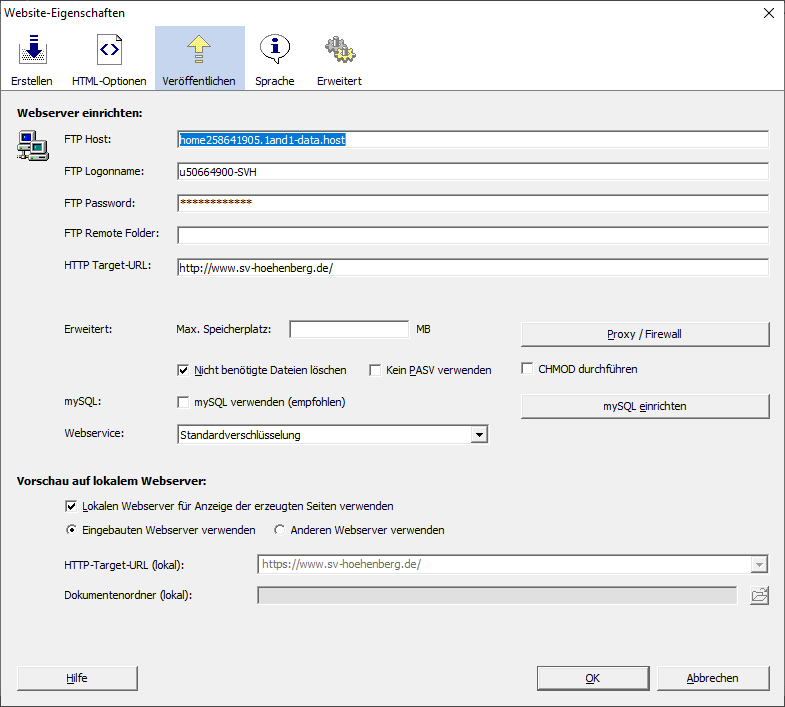Confirm the dialog with OK
This screenshot has width=785, height=707.
pyautogui.click(x=592, y=678)
